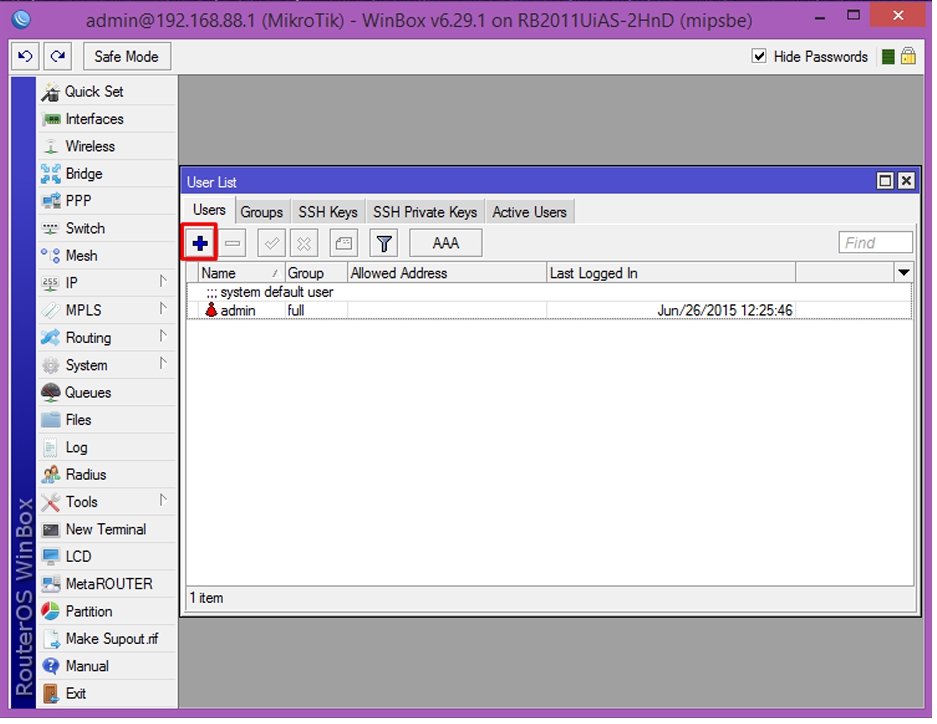Expand the MPLS submenu
The image size is (937, 724).
[108, 311]
